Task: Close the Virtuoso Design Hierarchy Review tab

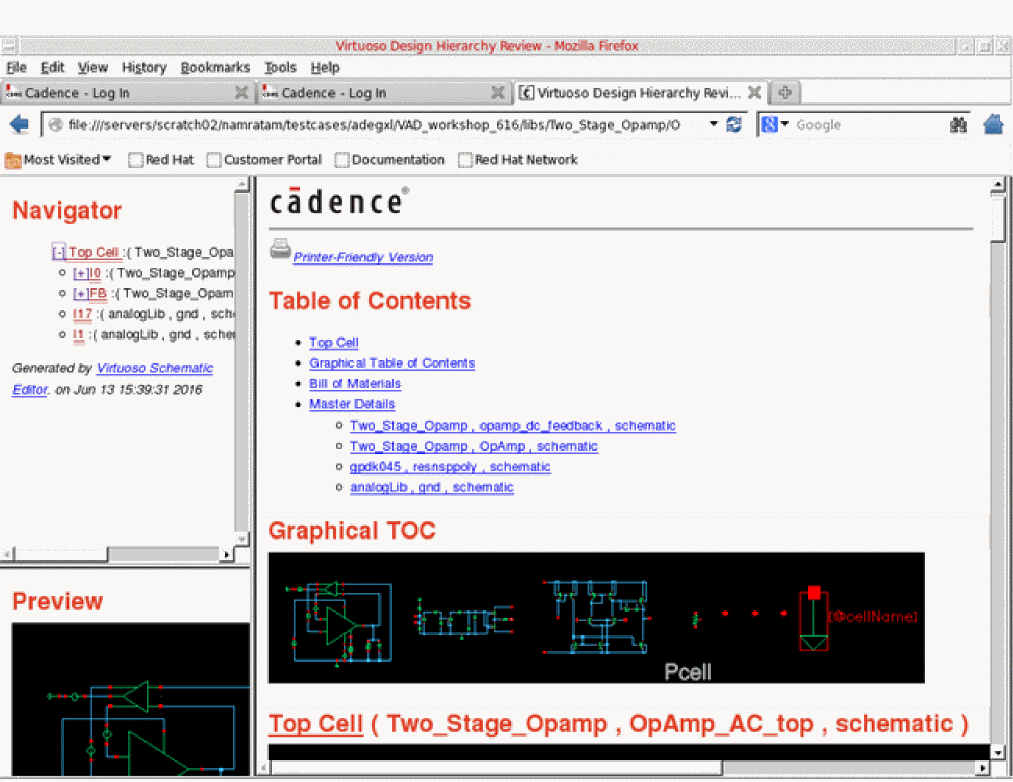Action: pyautogui.click(x=754, y=93)
